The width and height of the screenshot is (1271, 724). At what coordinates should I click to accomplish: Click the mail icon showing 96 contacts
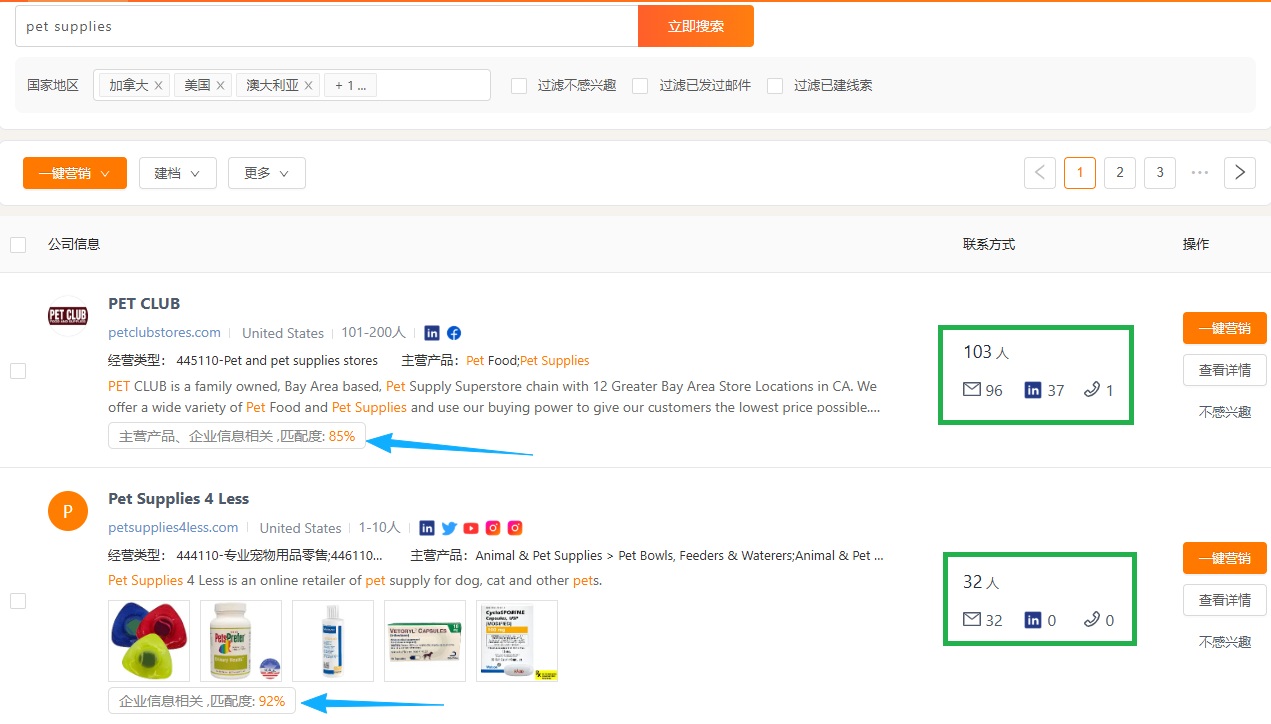coord(971,390)
